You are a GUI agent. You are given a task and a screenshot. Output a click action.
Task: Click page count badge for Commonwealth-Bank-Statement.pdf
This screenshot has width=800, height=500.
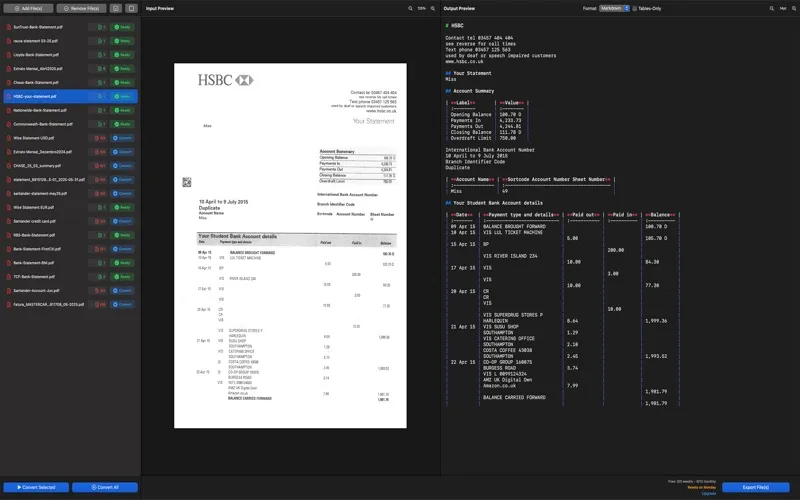[x=97, y=124]
